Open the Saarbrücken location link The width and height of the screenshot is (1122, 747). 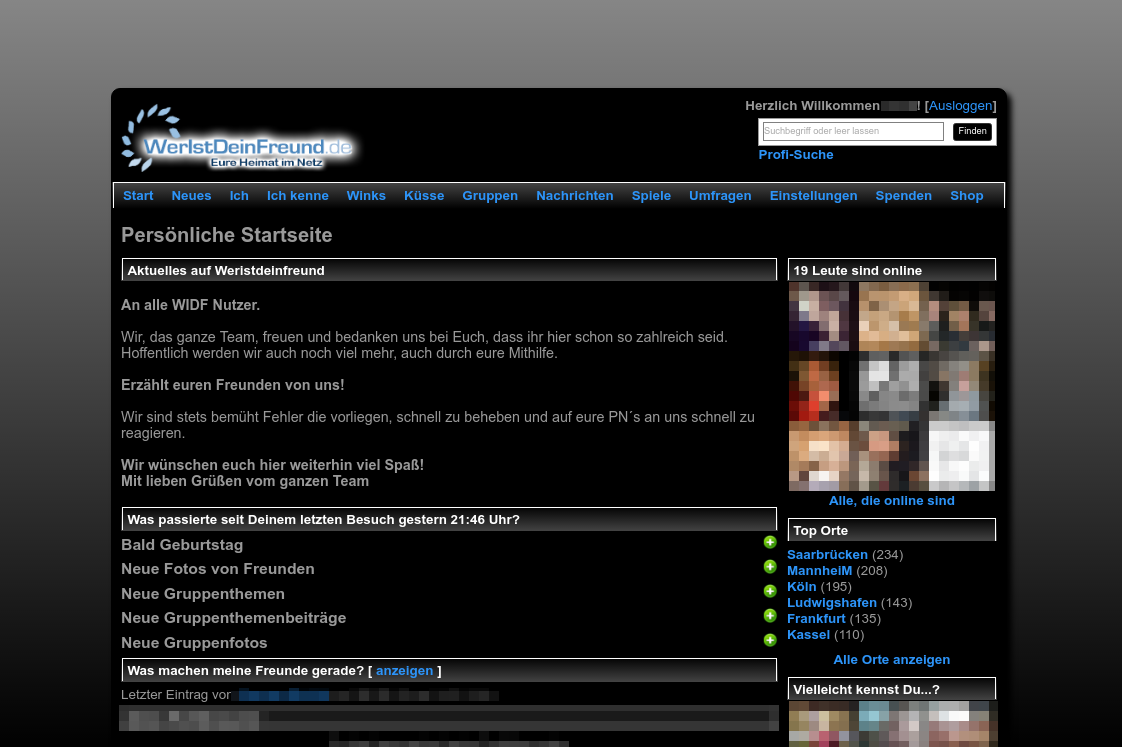click(x=827, y=555)
